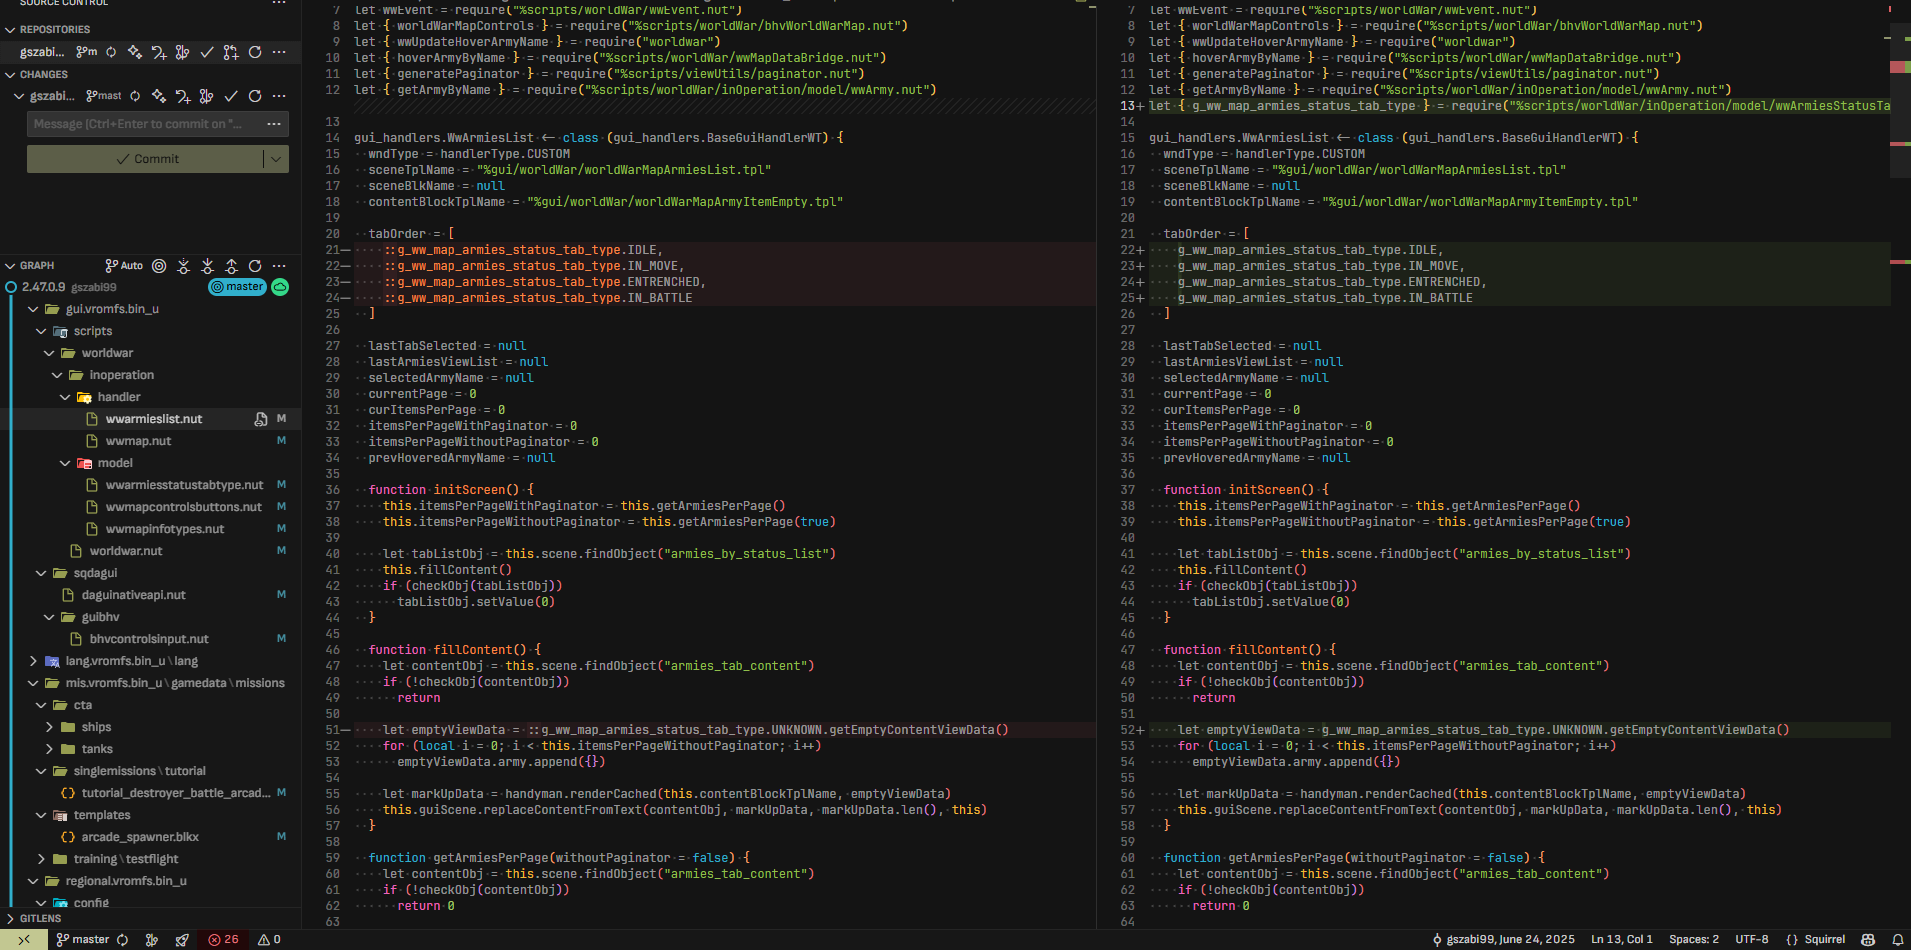Toggle the Auto branch filter in Graph header
The width and height of the screenshot is (1911, 950).
coord(124,266)
